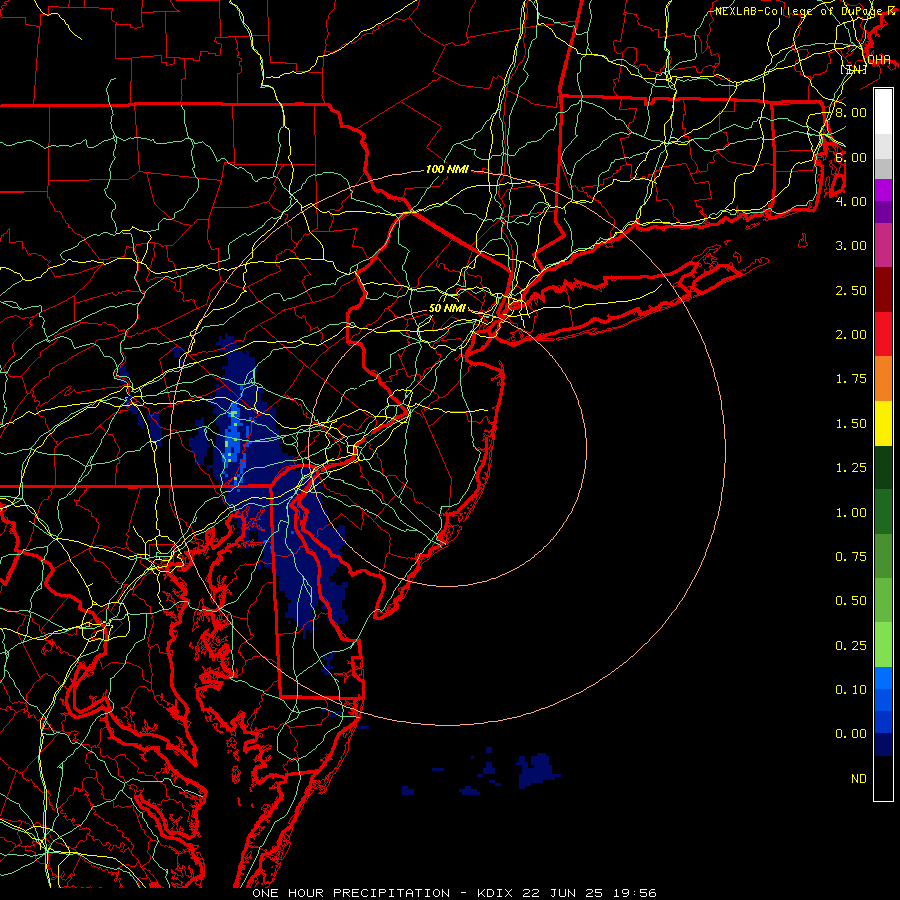Click the white swatch at the top of the legend
Screen dimensions: 900x900
[x=883, y=112]
